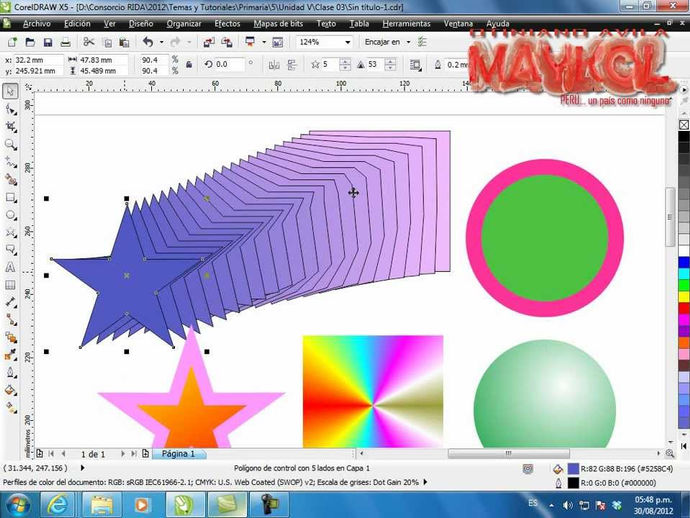This screenshot has height=518, width=690.
Task: Select the Outline pen tool
Action: coord(11,373)
